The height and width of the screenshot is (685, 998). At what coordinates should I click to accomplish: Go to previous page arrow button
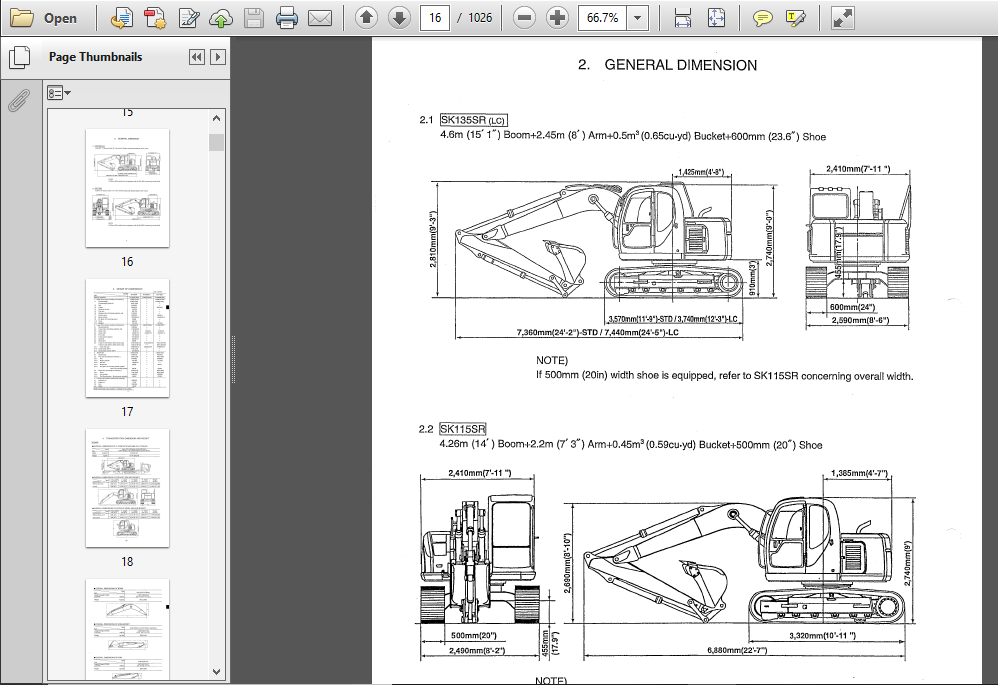[x=366, y=18]
